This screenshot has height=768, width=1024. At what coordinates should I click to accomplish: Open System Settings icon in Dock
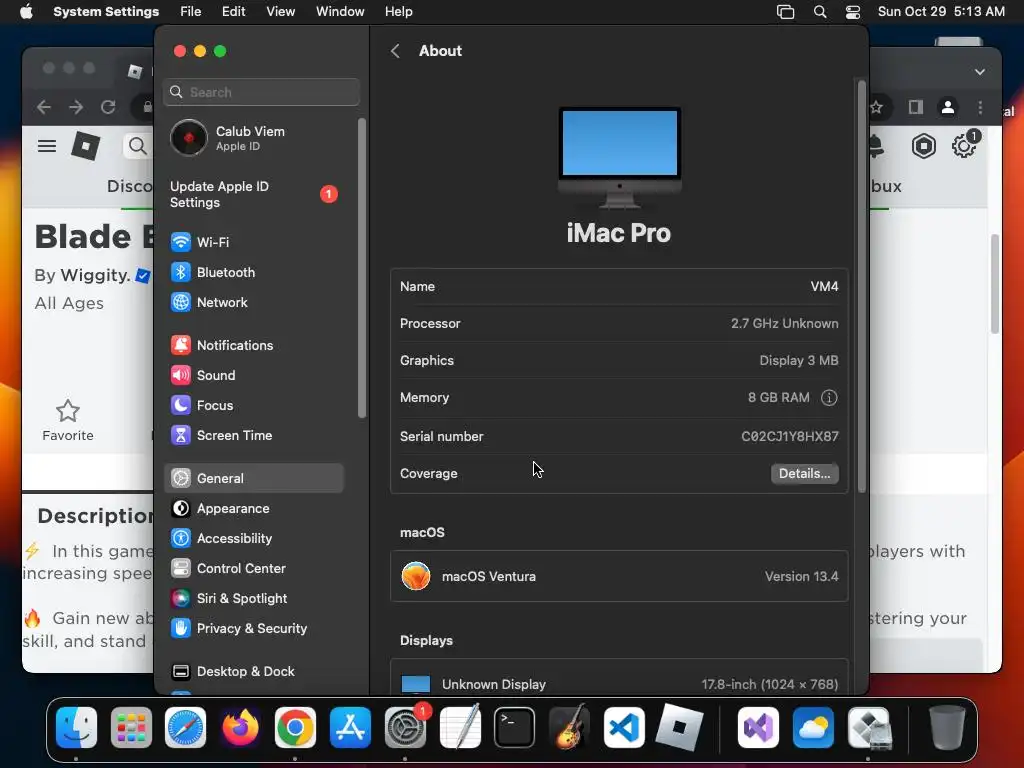coord(405,727)
